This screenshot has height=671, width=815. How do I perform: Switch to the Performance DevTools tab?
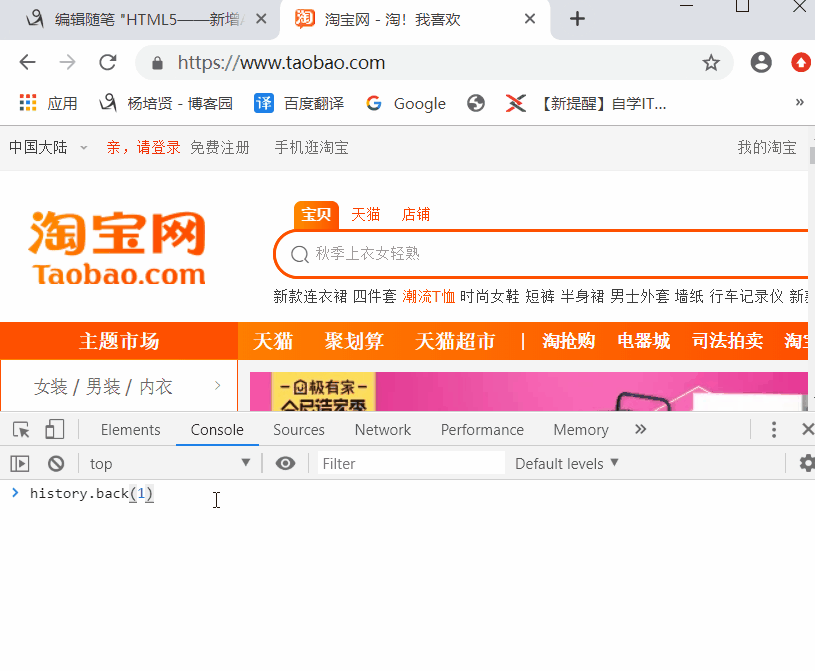tap(482, 430)
